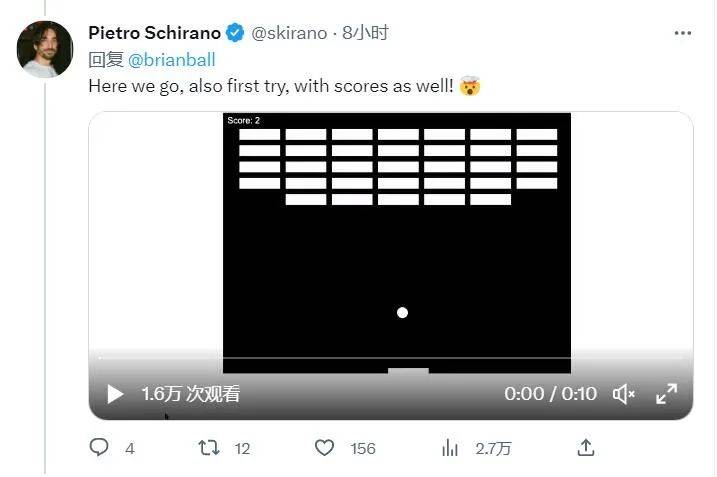Viewport: 717px width, 477px height.
Task: Open the Pietro Schirano display name link
Action: click(x=154, y=33)
